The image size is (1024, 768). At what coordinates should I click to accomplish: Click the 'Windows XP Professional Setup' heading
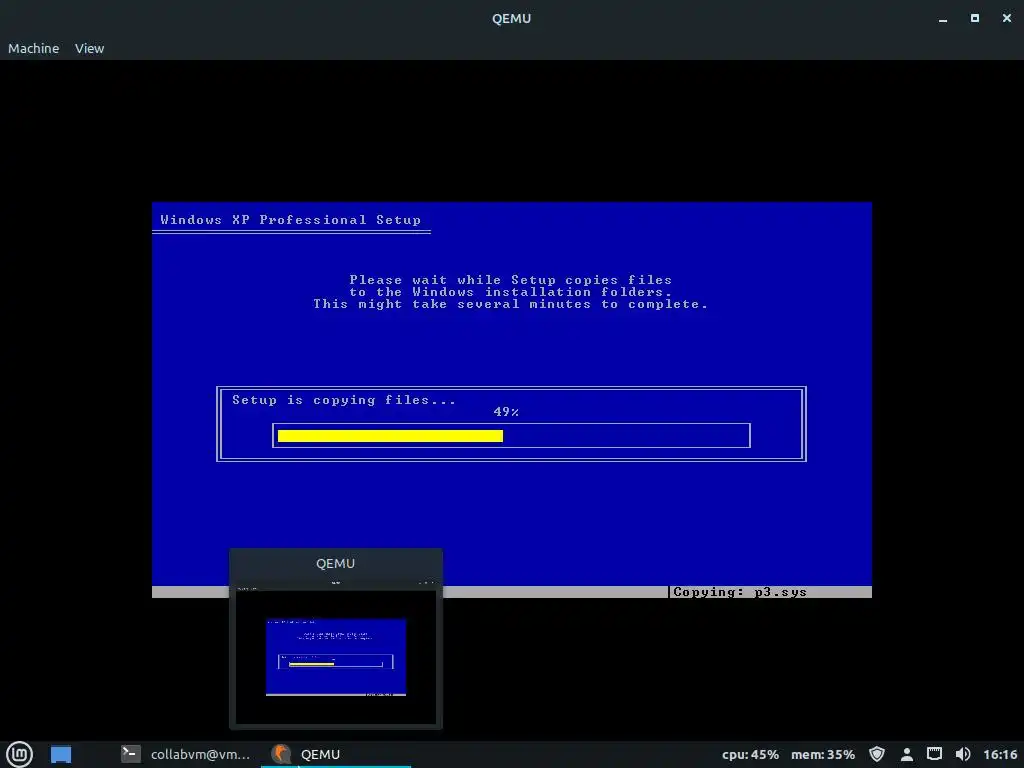pyautogui.click(x=291, y=220)
